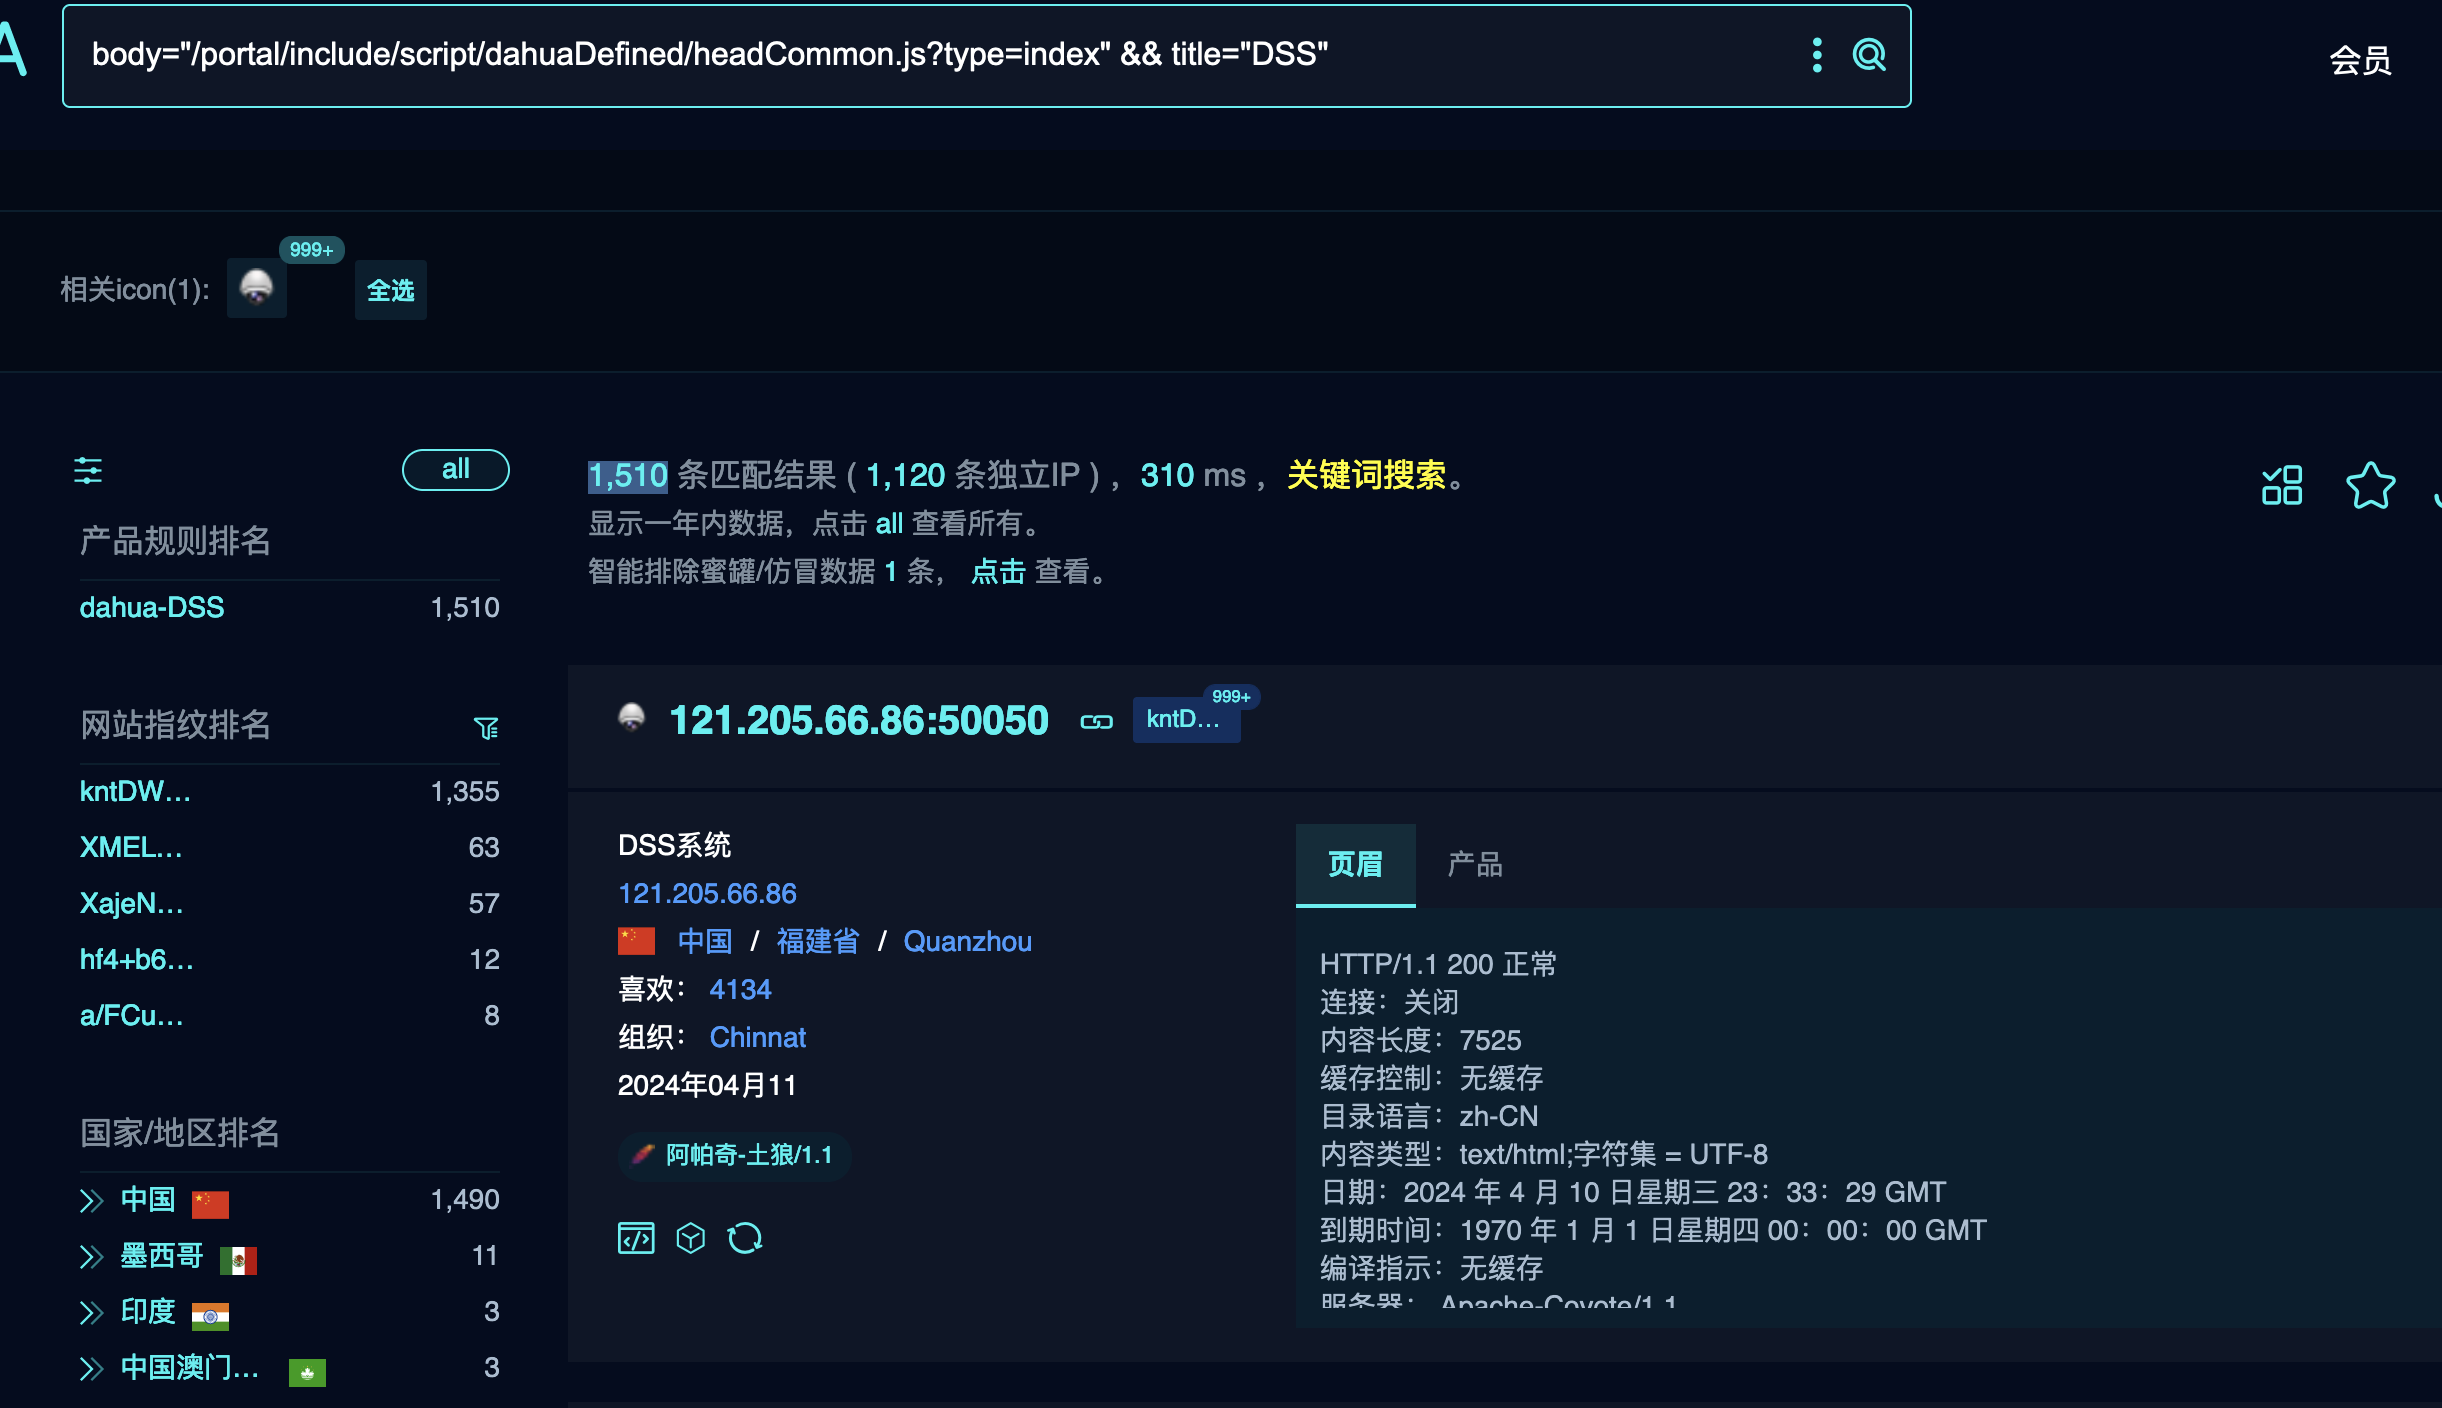Open the 会员 menu
The height and width of the screenshot is (1408, 2442).
2360,60
